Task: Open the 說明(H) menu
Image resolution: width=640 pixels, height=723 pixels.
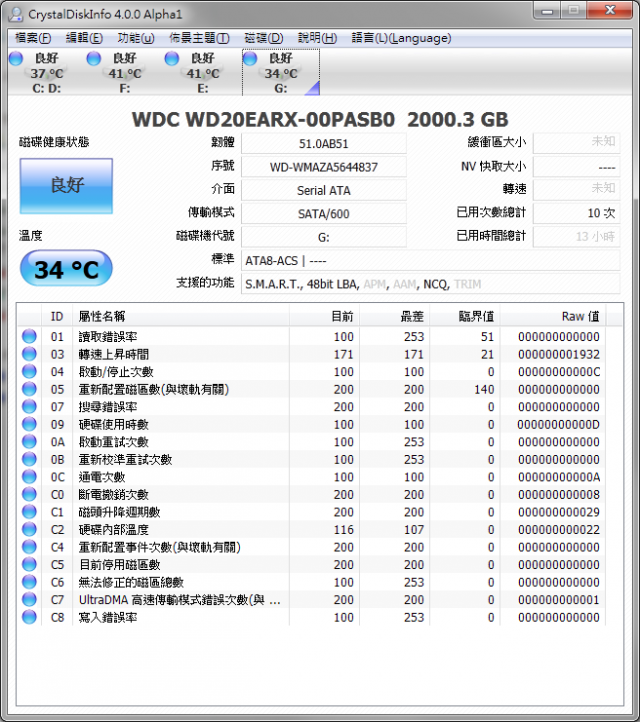Action: click(x=317, y=38)
